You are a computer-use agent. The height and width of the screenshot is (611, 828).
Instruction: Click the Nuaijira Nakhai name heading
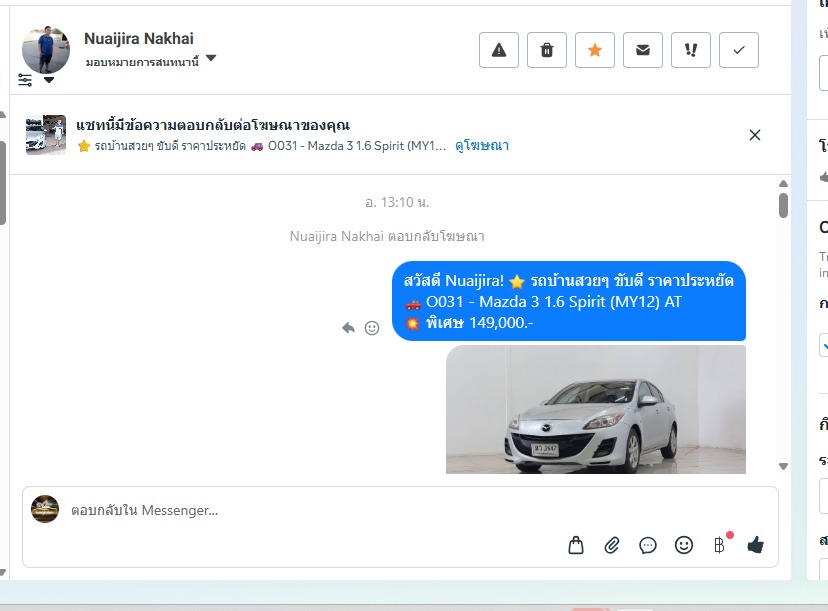(139, 39)
